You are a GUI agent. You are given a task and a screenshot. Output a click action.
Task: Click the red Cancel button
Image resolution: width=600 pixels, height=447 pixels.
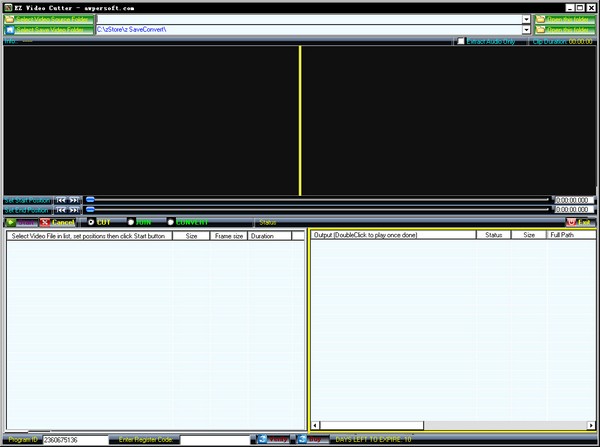(x=57, y=222)
